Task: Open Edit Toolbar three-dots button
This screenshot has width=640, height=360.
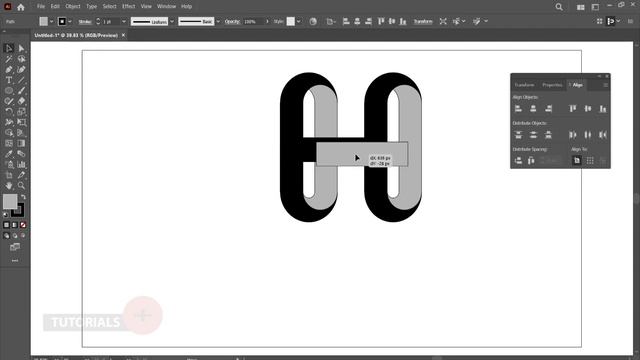Action: pyautogui.click(x=15, y=261)
